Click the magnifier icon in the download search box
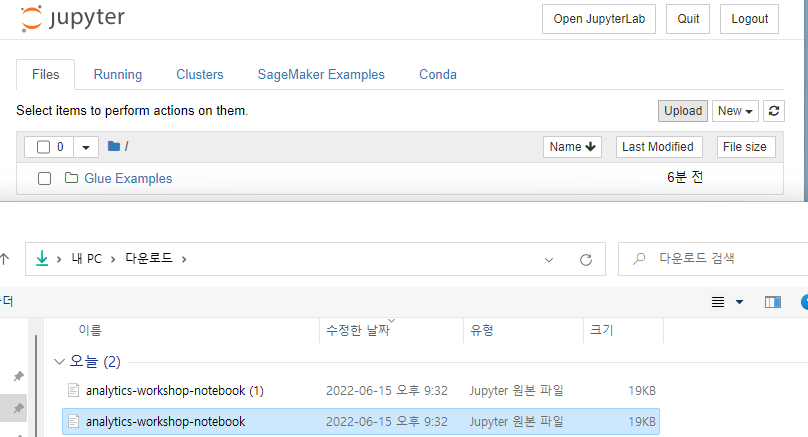 coord(639,259)
